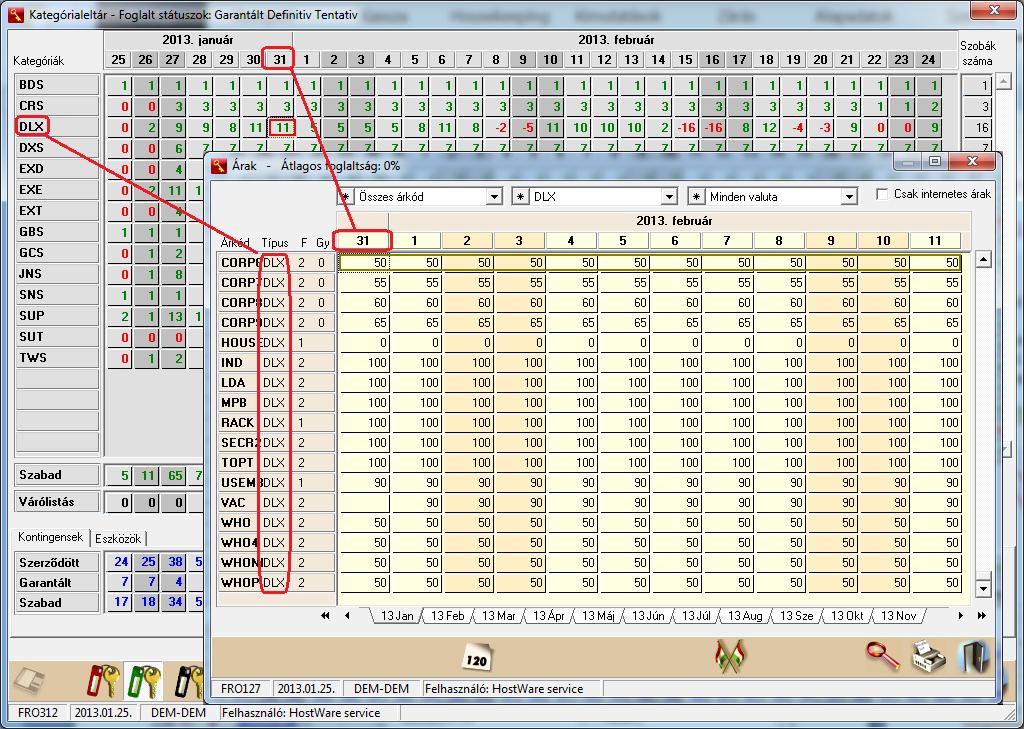Select the CORP6 rate code row header

click(240, 263)
